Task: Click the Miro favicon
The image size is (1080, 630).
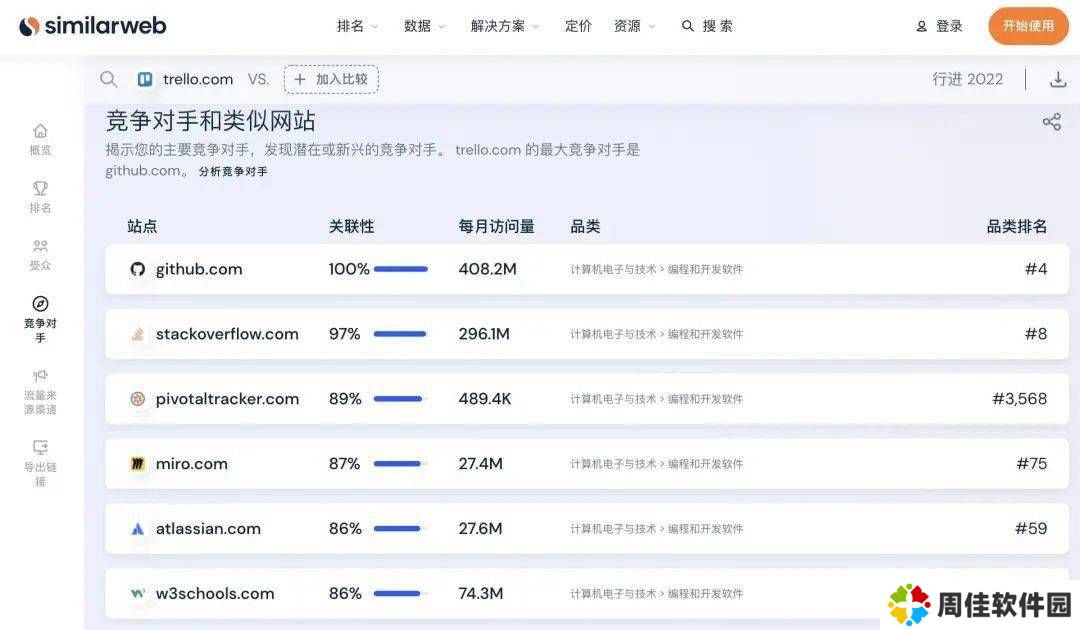Action: click(138, 463)
